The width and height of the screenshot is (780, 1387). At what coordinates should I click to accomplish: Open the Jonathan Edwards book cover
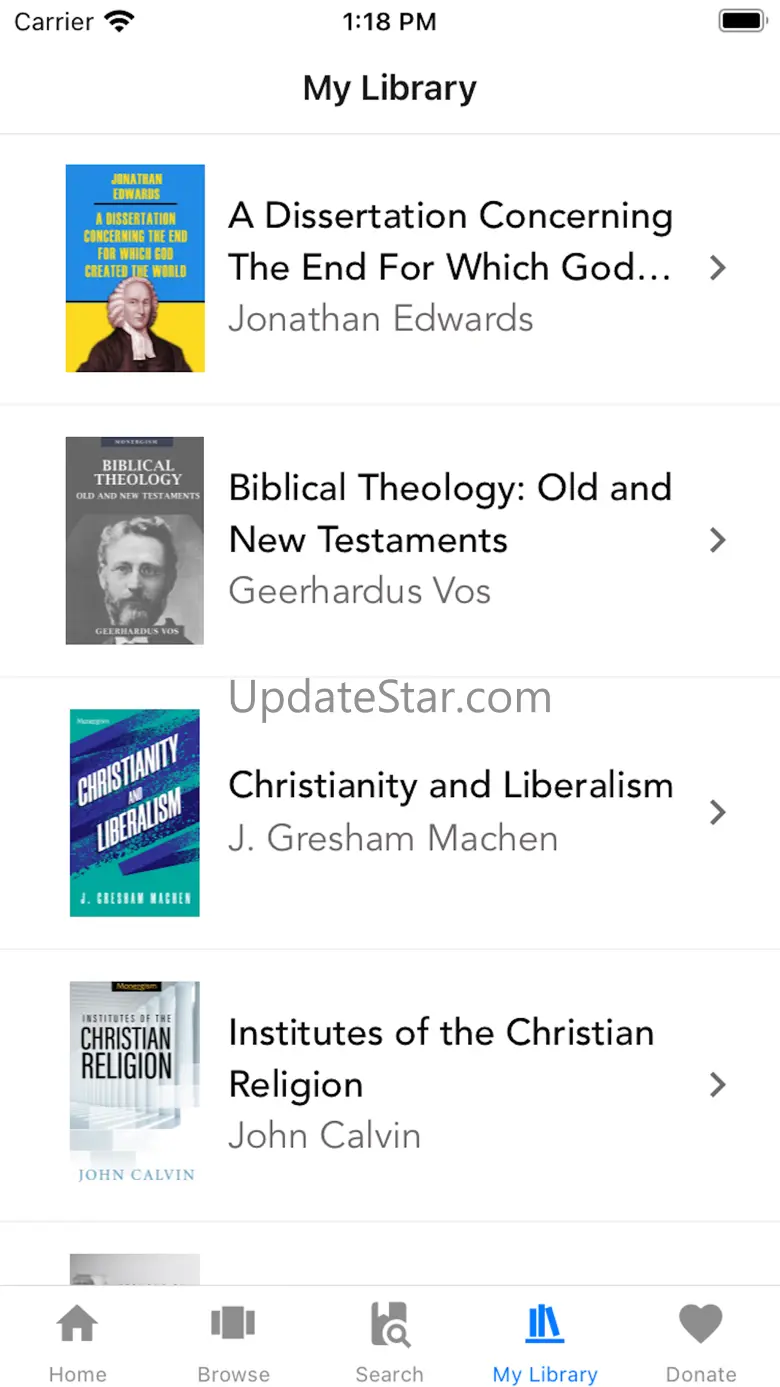135,268
